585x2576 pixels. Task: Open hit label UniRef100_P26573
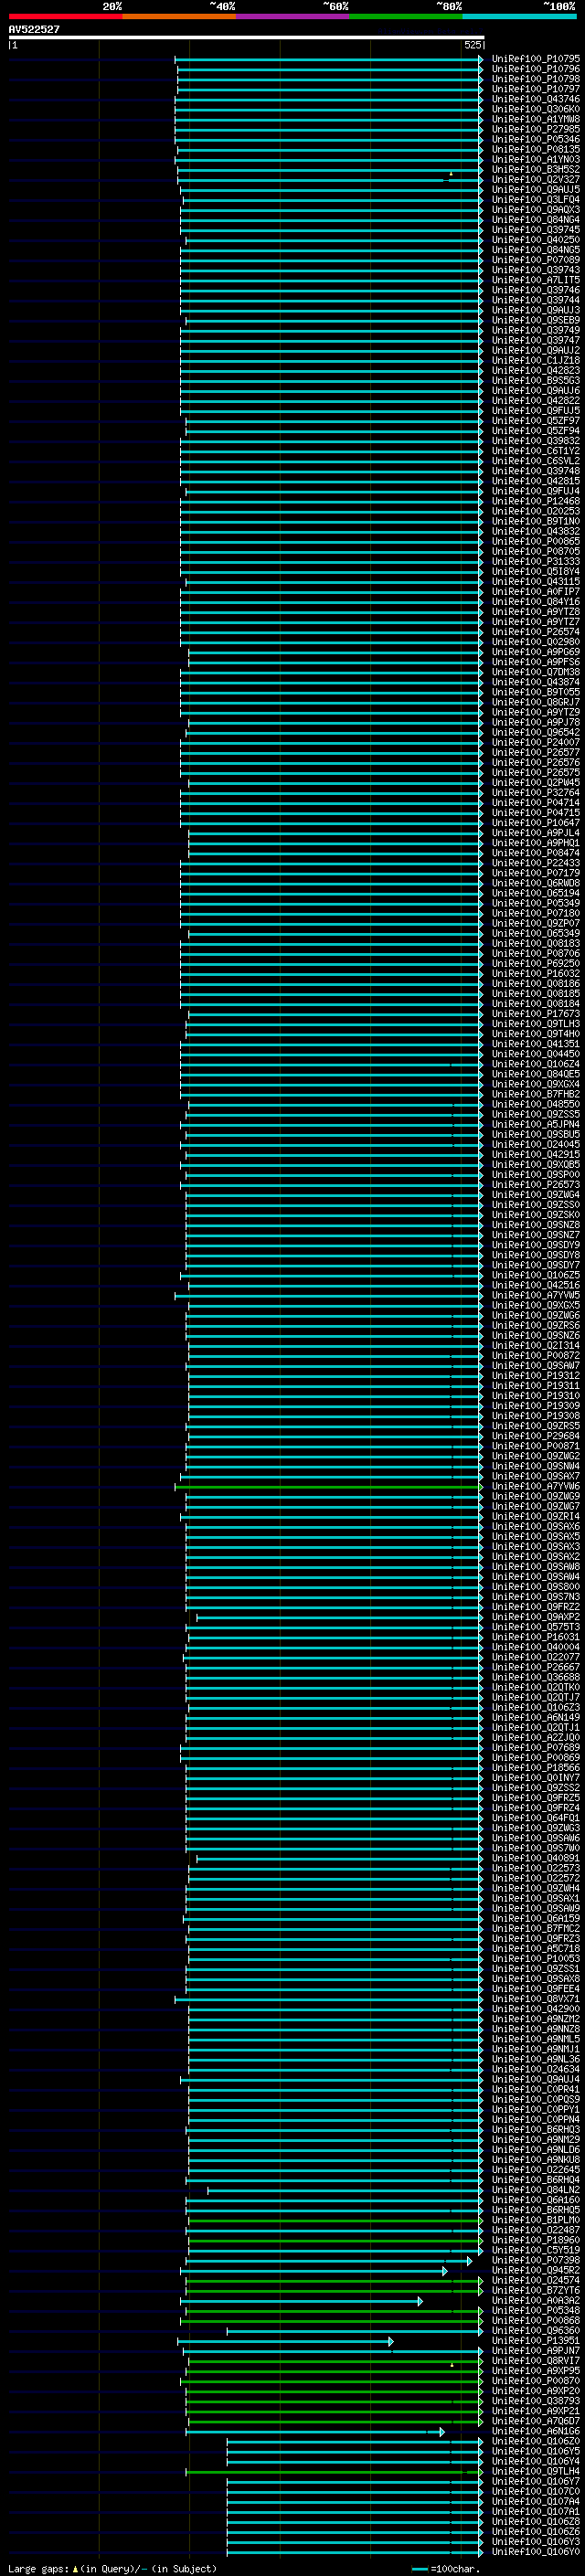point(536,1184)
